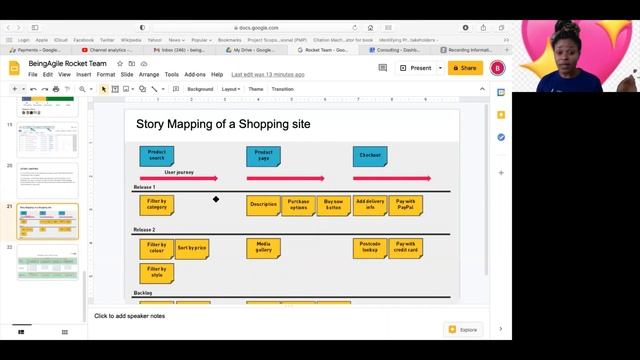Click the Transition toolbar button
This screenshot has height=360, width=640.
pyautogui.click(x=282, y=89)
